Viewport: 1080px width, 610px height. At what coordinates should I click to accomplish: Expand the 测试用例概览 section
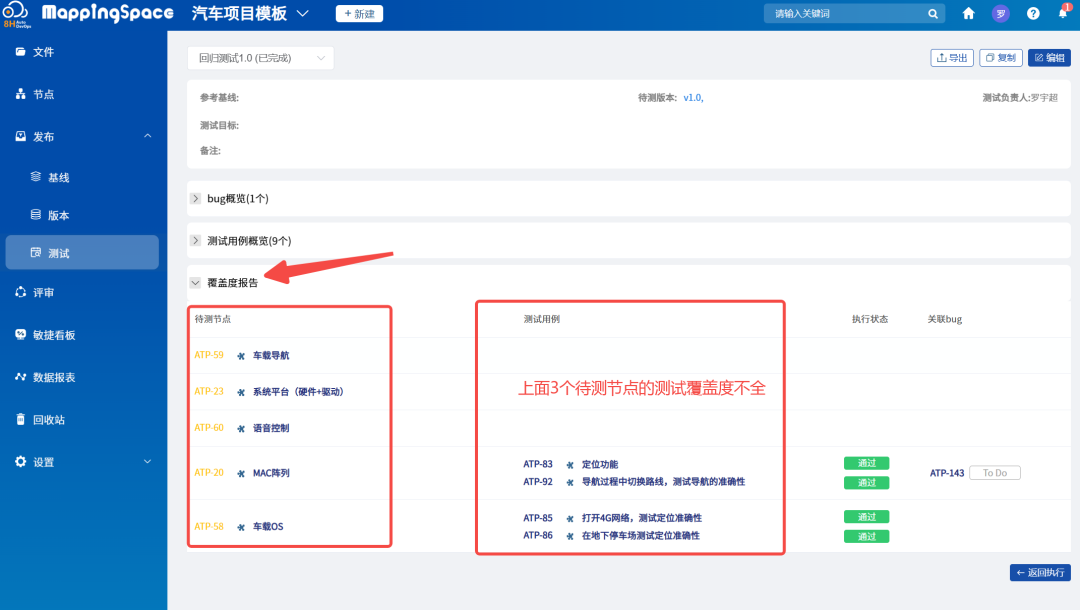pyautogui.click(x=196, y=241)
